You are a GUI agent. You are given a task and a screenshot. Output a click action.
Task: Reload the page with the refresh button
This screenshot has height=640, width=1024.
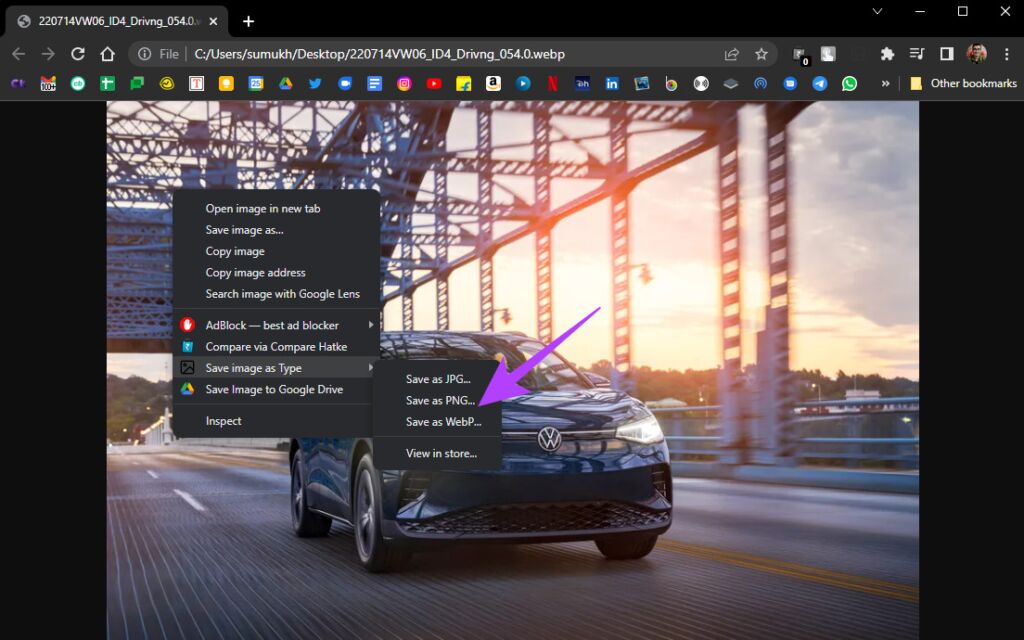click(x=78, y=54)
